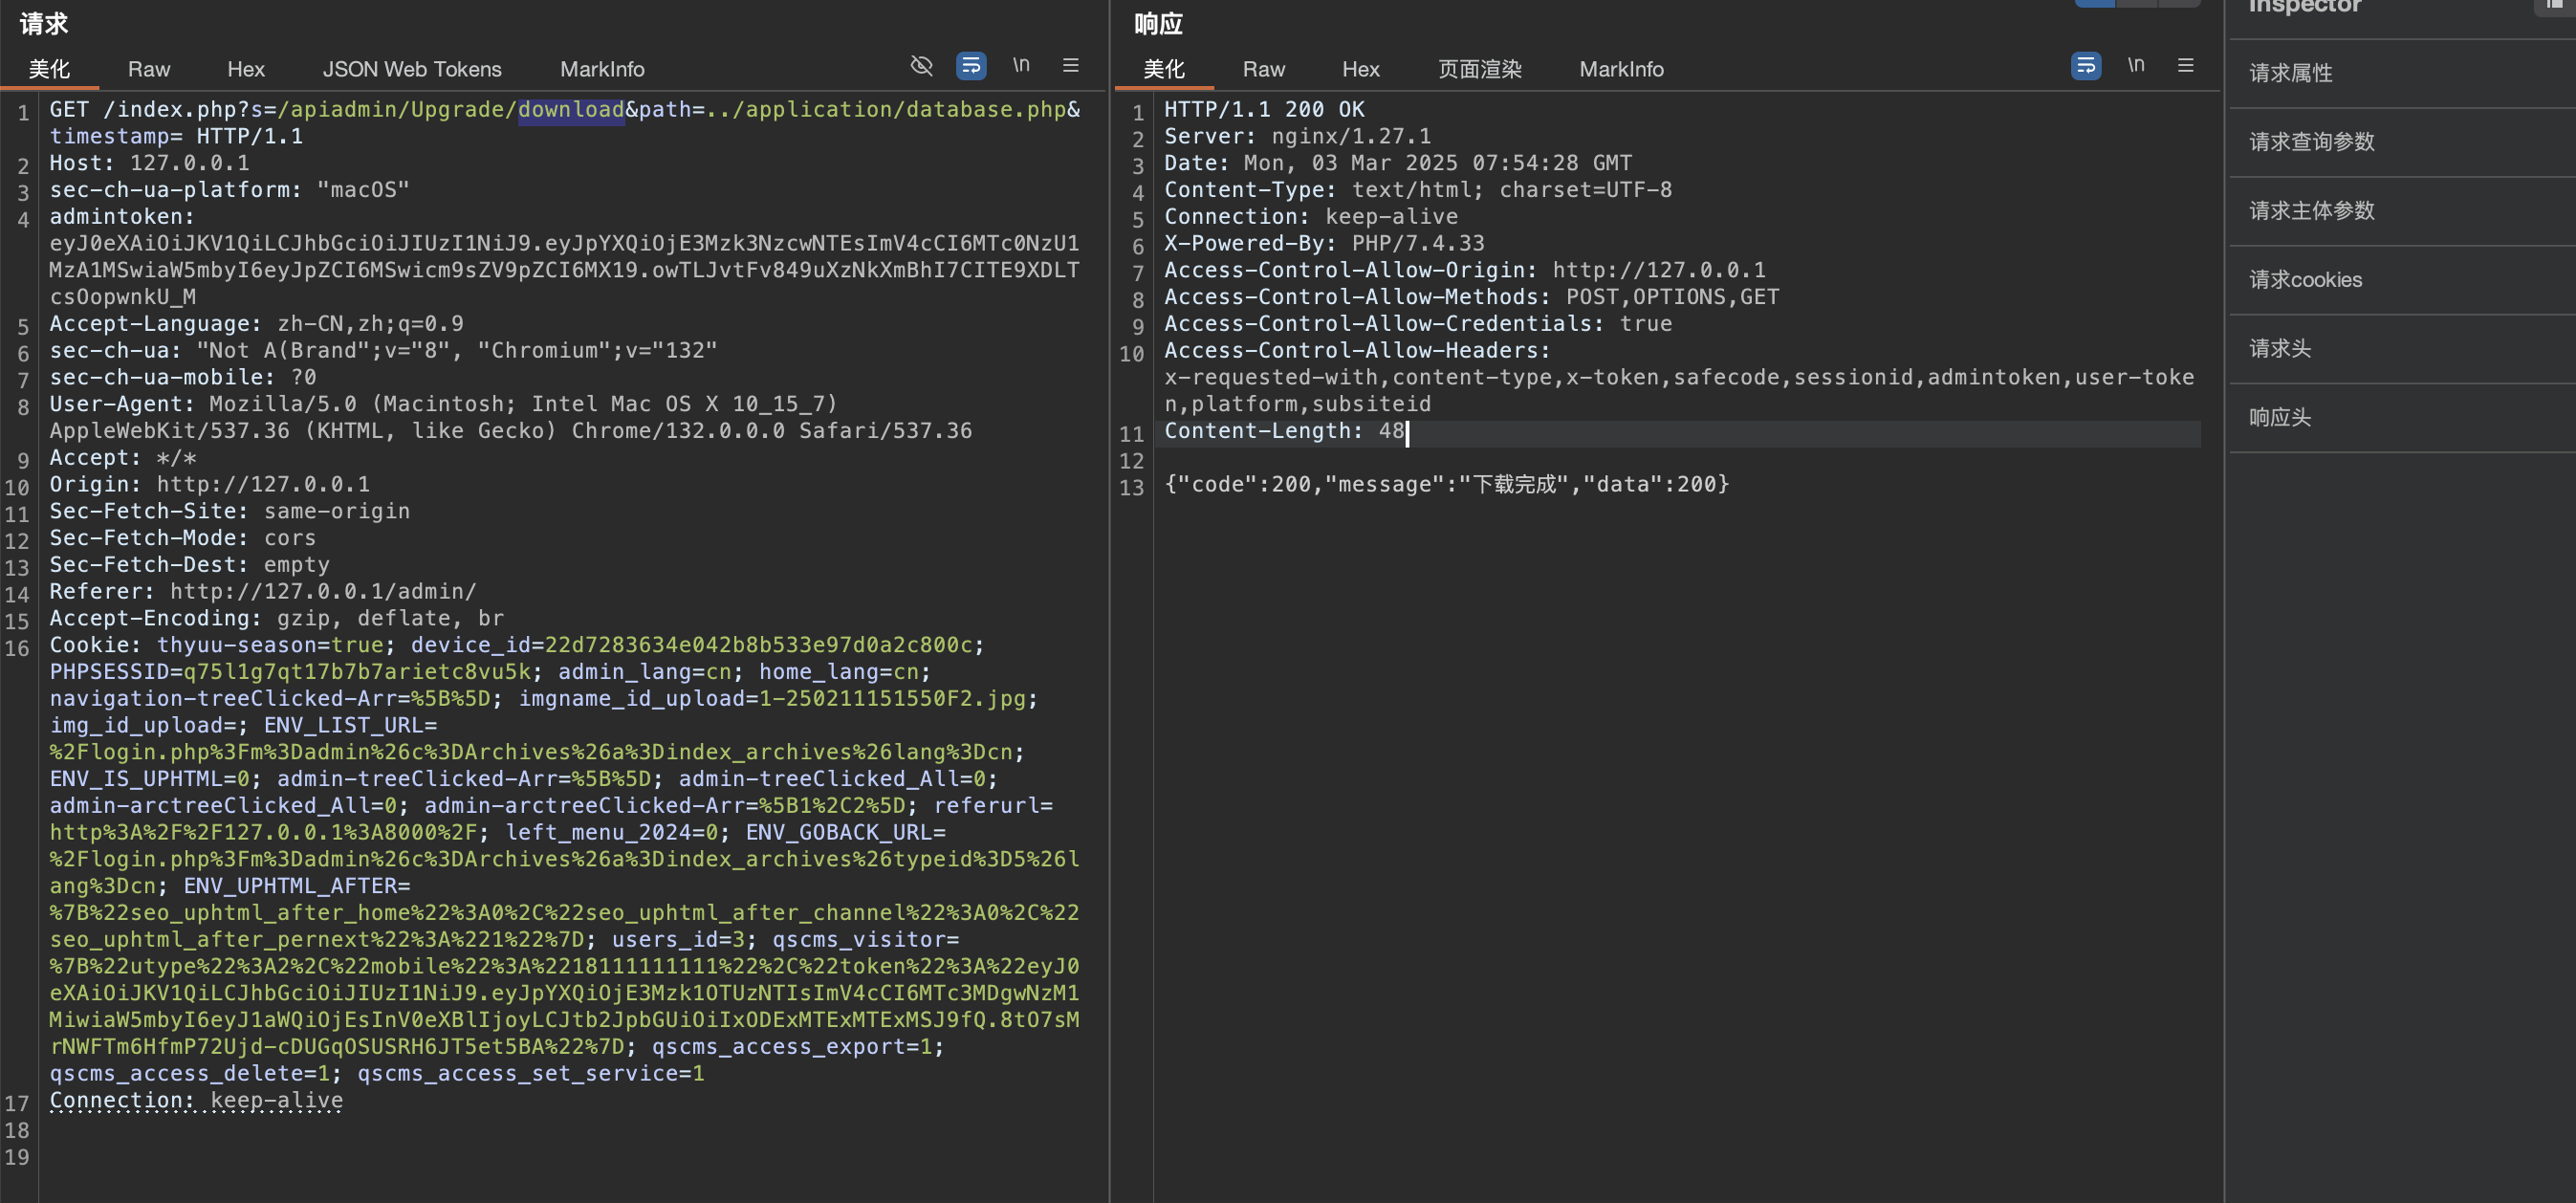
Task: Click 'Content-Type: text/html; charset=UTF-8' line
Action: click(x=1418, y=190)
